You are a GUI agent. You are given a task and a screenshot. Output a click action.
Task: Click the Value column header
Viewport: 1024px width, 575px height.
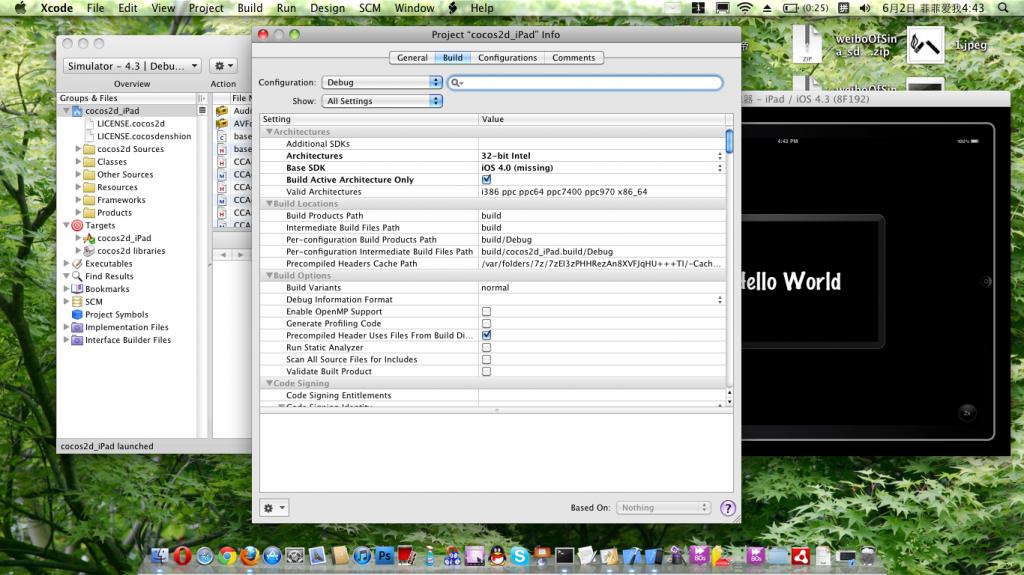602,119
